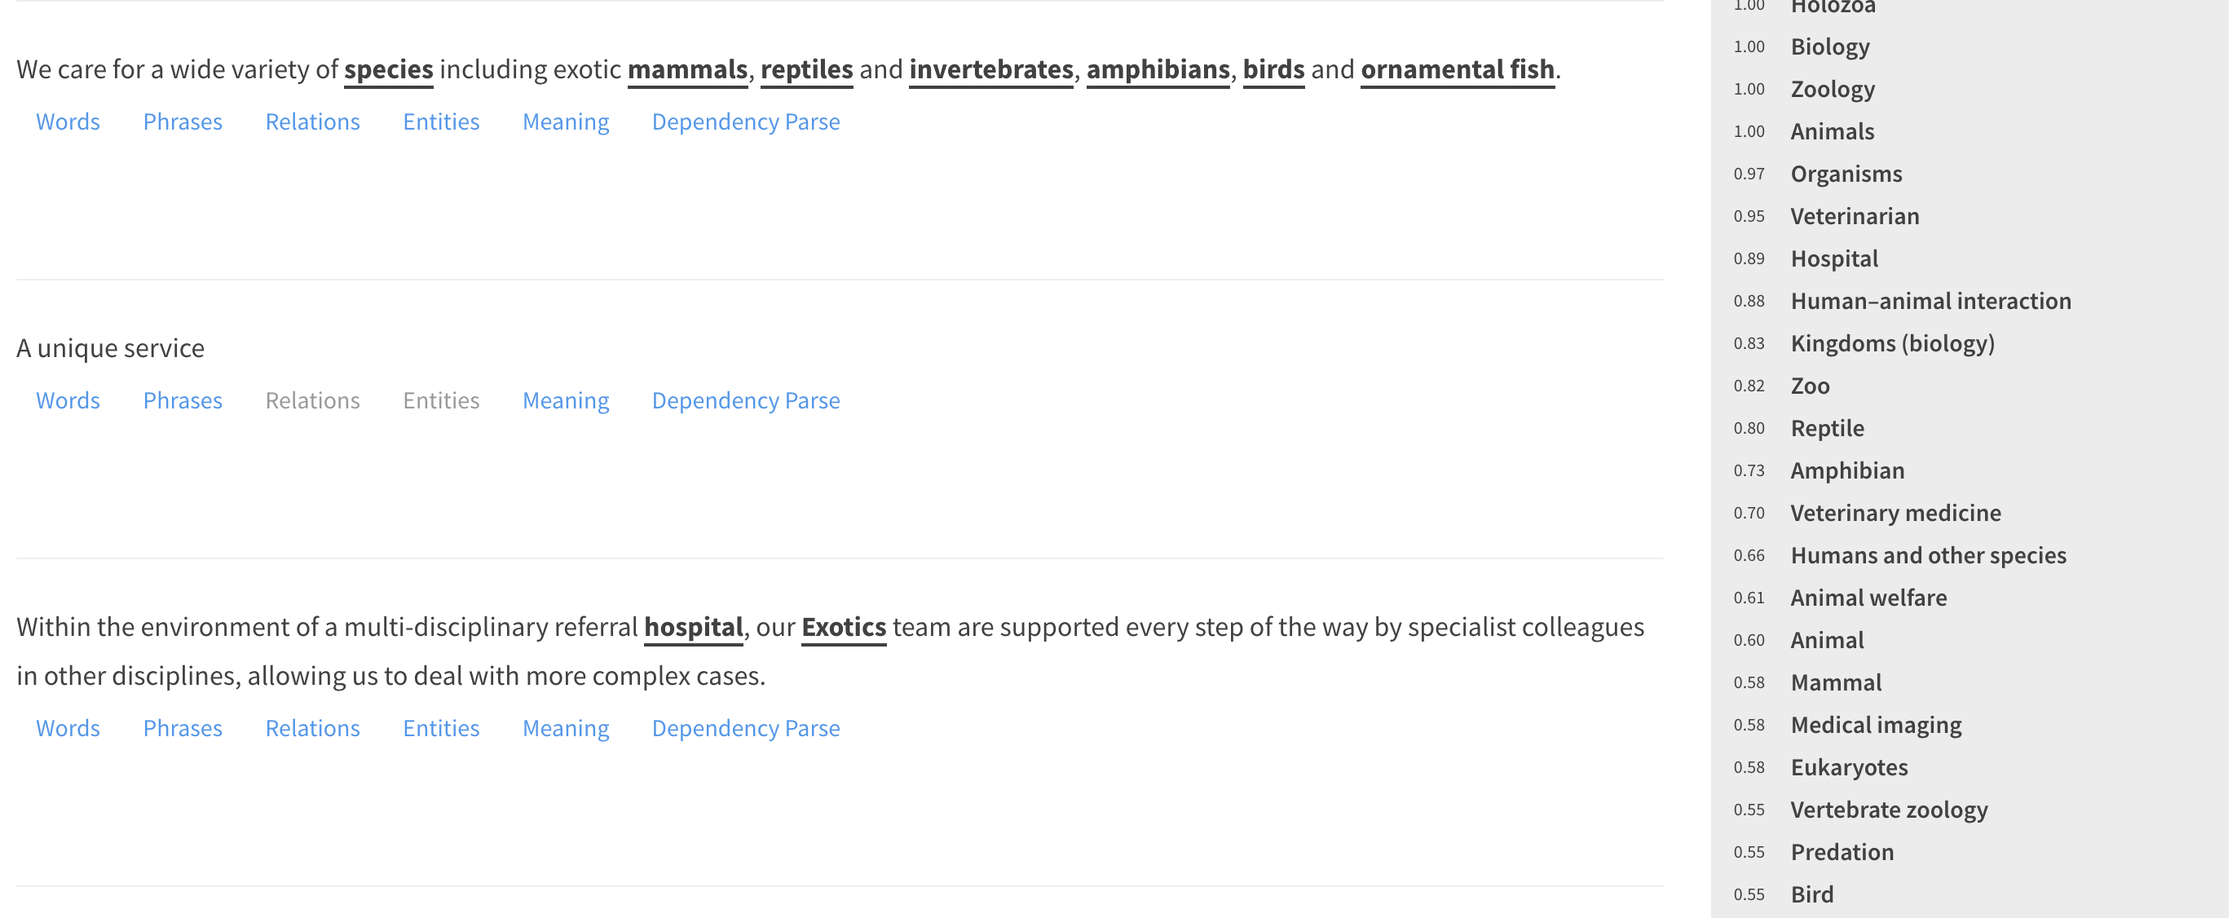Viewport: 2232px width, 918px height.
Task: Click the underlined 'hospital' entity
Action: pos(693,628)
